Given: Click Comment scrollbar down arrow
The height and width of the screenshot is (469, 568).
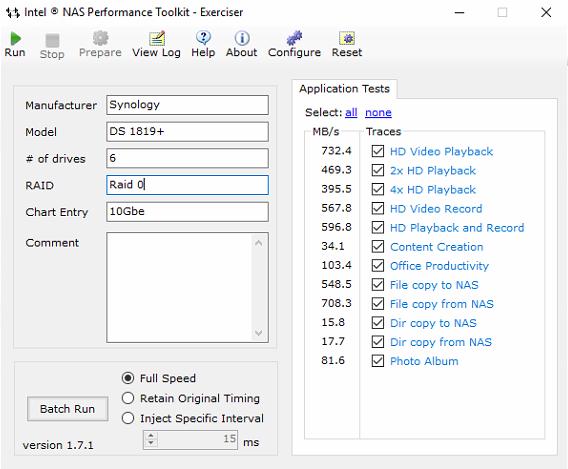Looking at the screenshot, I should [258, 332].
